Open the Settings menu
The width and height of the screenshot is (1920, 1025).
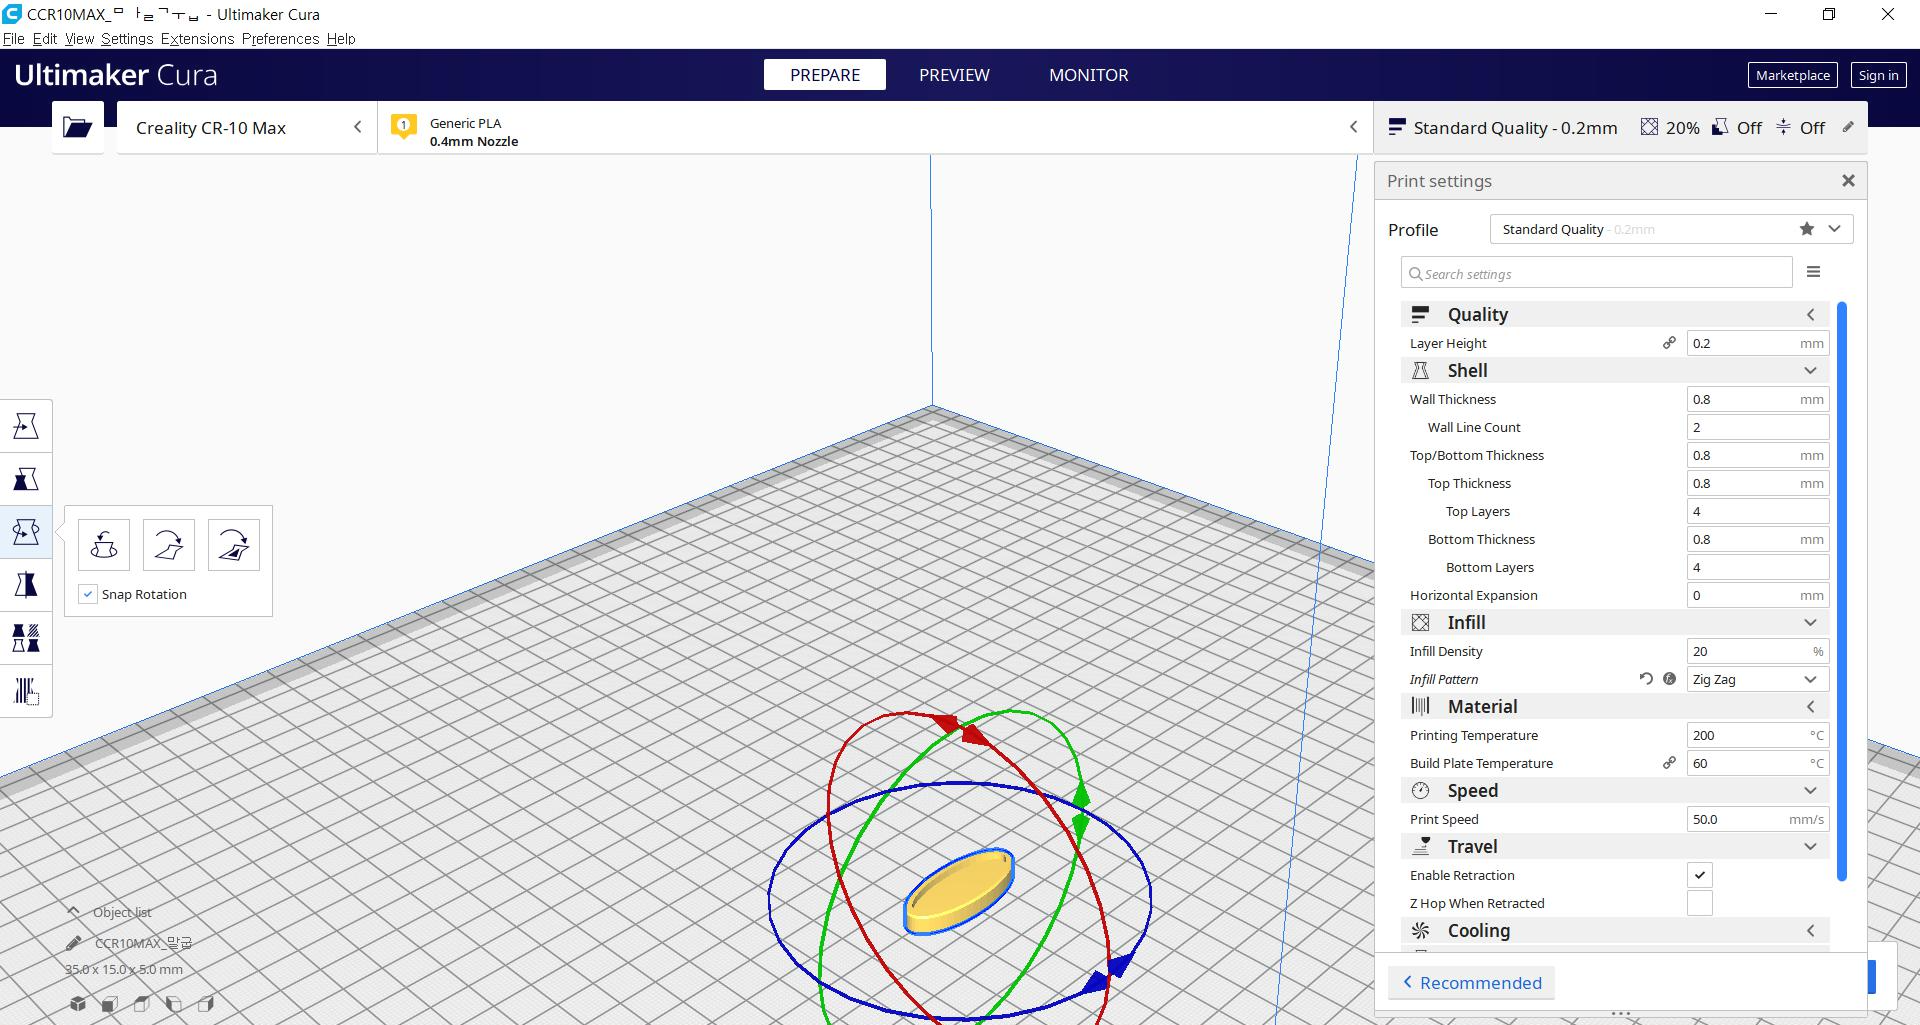pyautogui.click(x=127, y=38)
